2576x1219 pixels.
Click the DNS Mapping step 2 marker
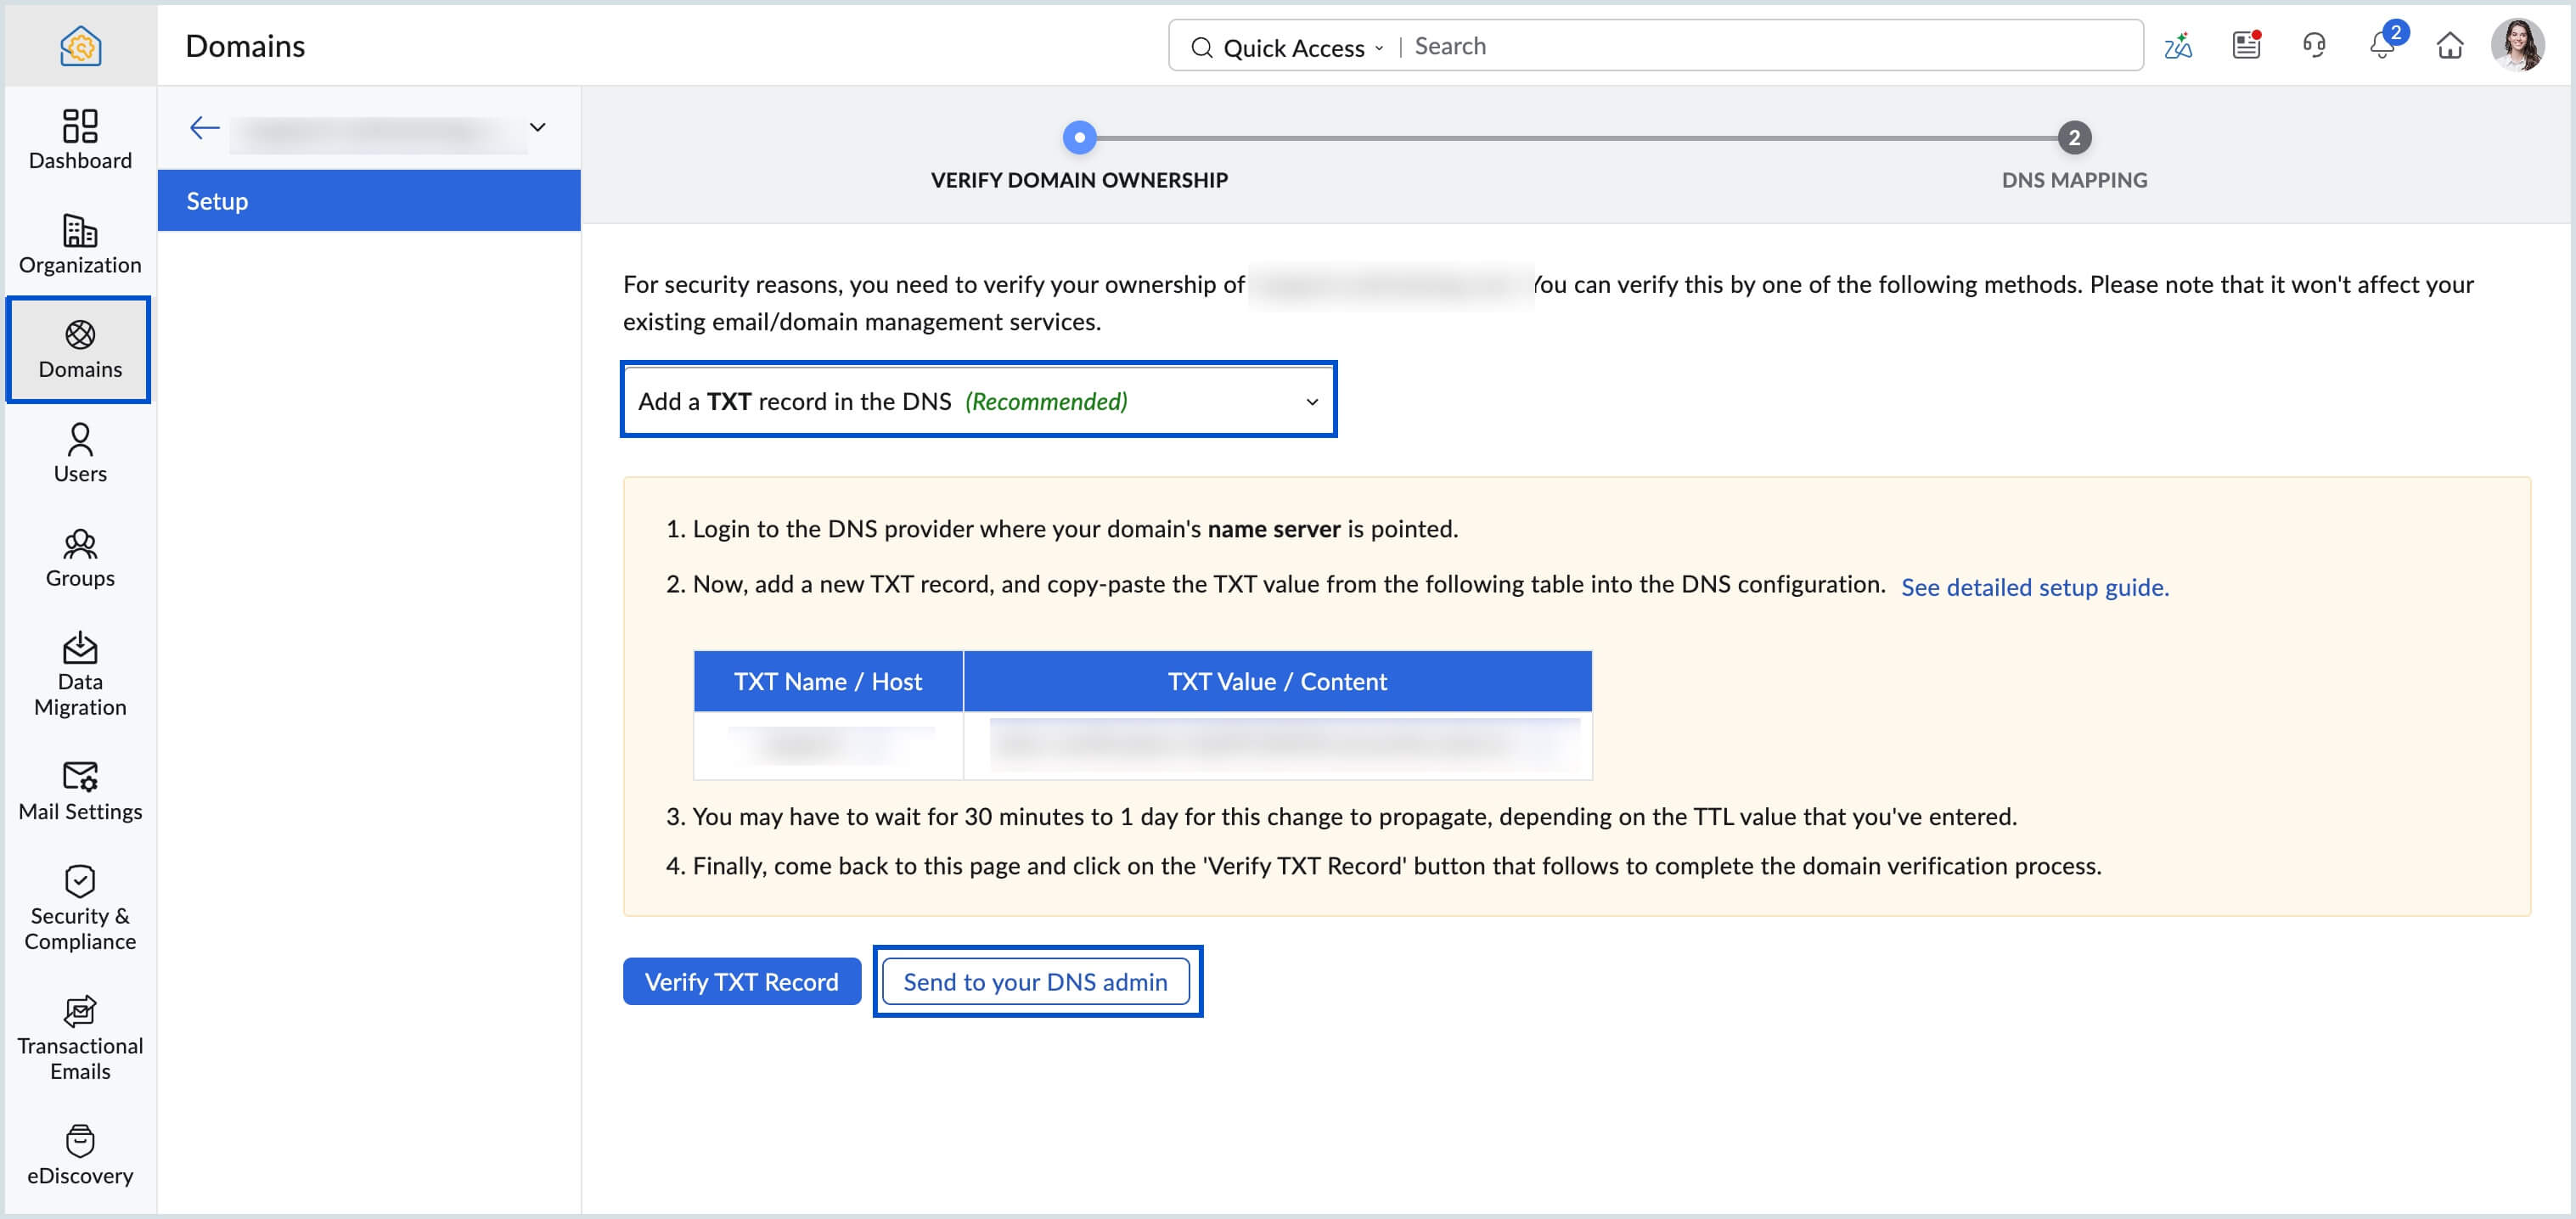(2074, 137)
